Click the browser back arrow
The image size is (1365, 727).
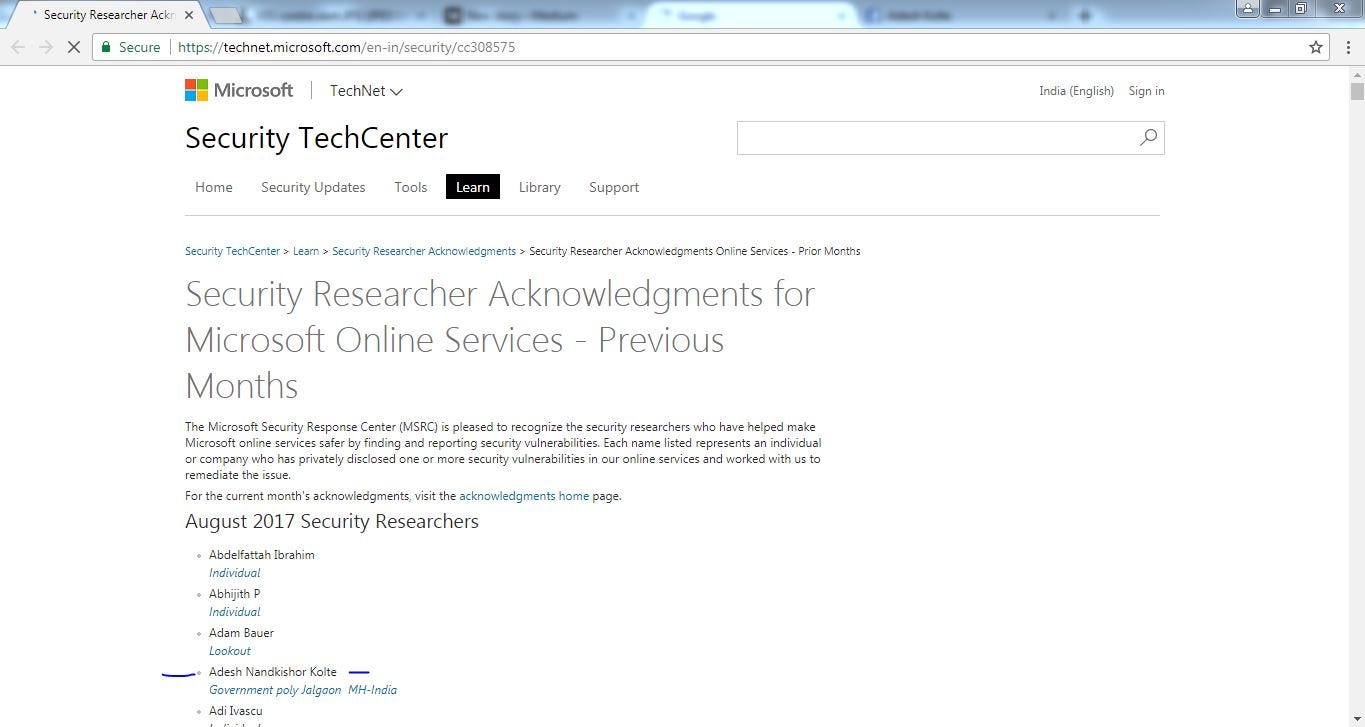pos(18,47)
